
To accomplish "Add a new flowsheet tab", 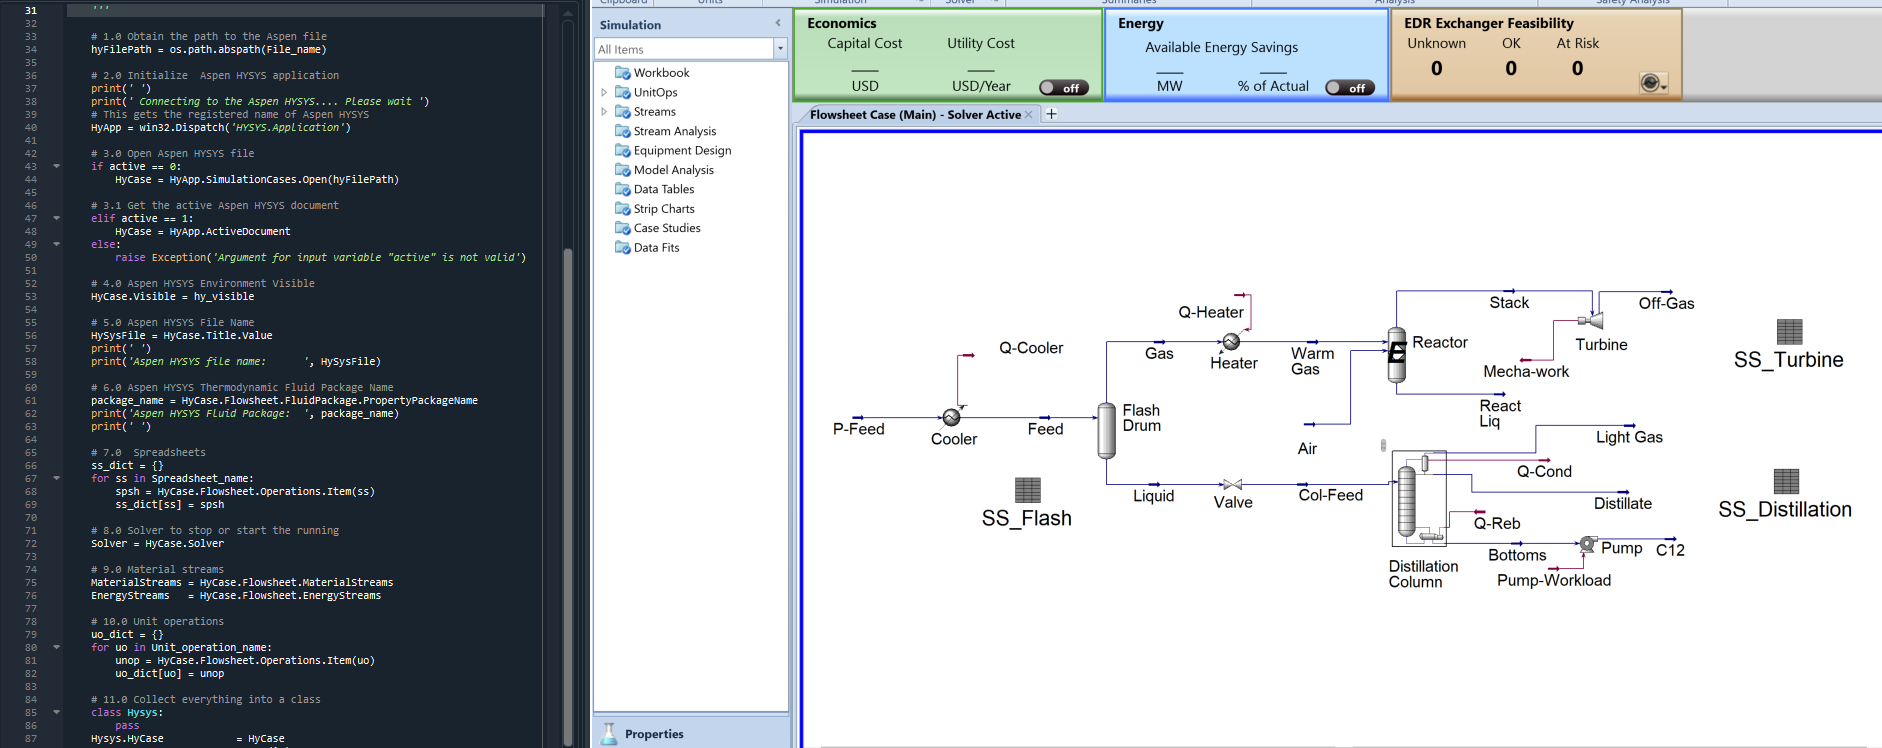I will (1051, 114).
